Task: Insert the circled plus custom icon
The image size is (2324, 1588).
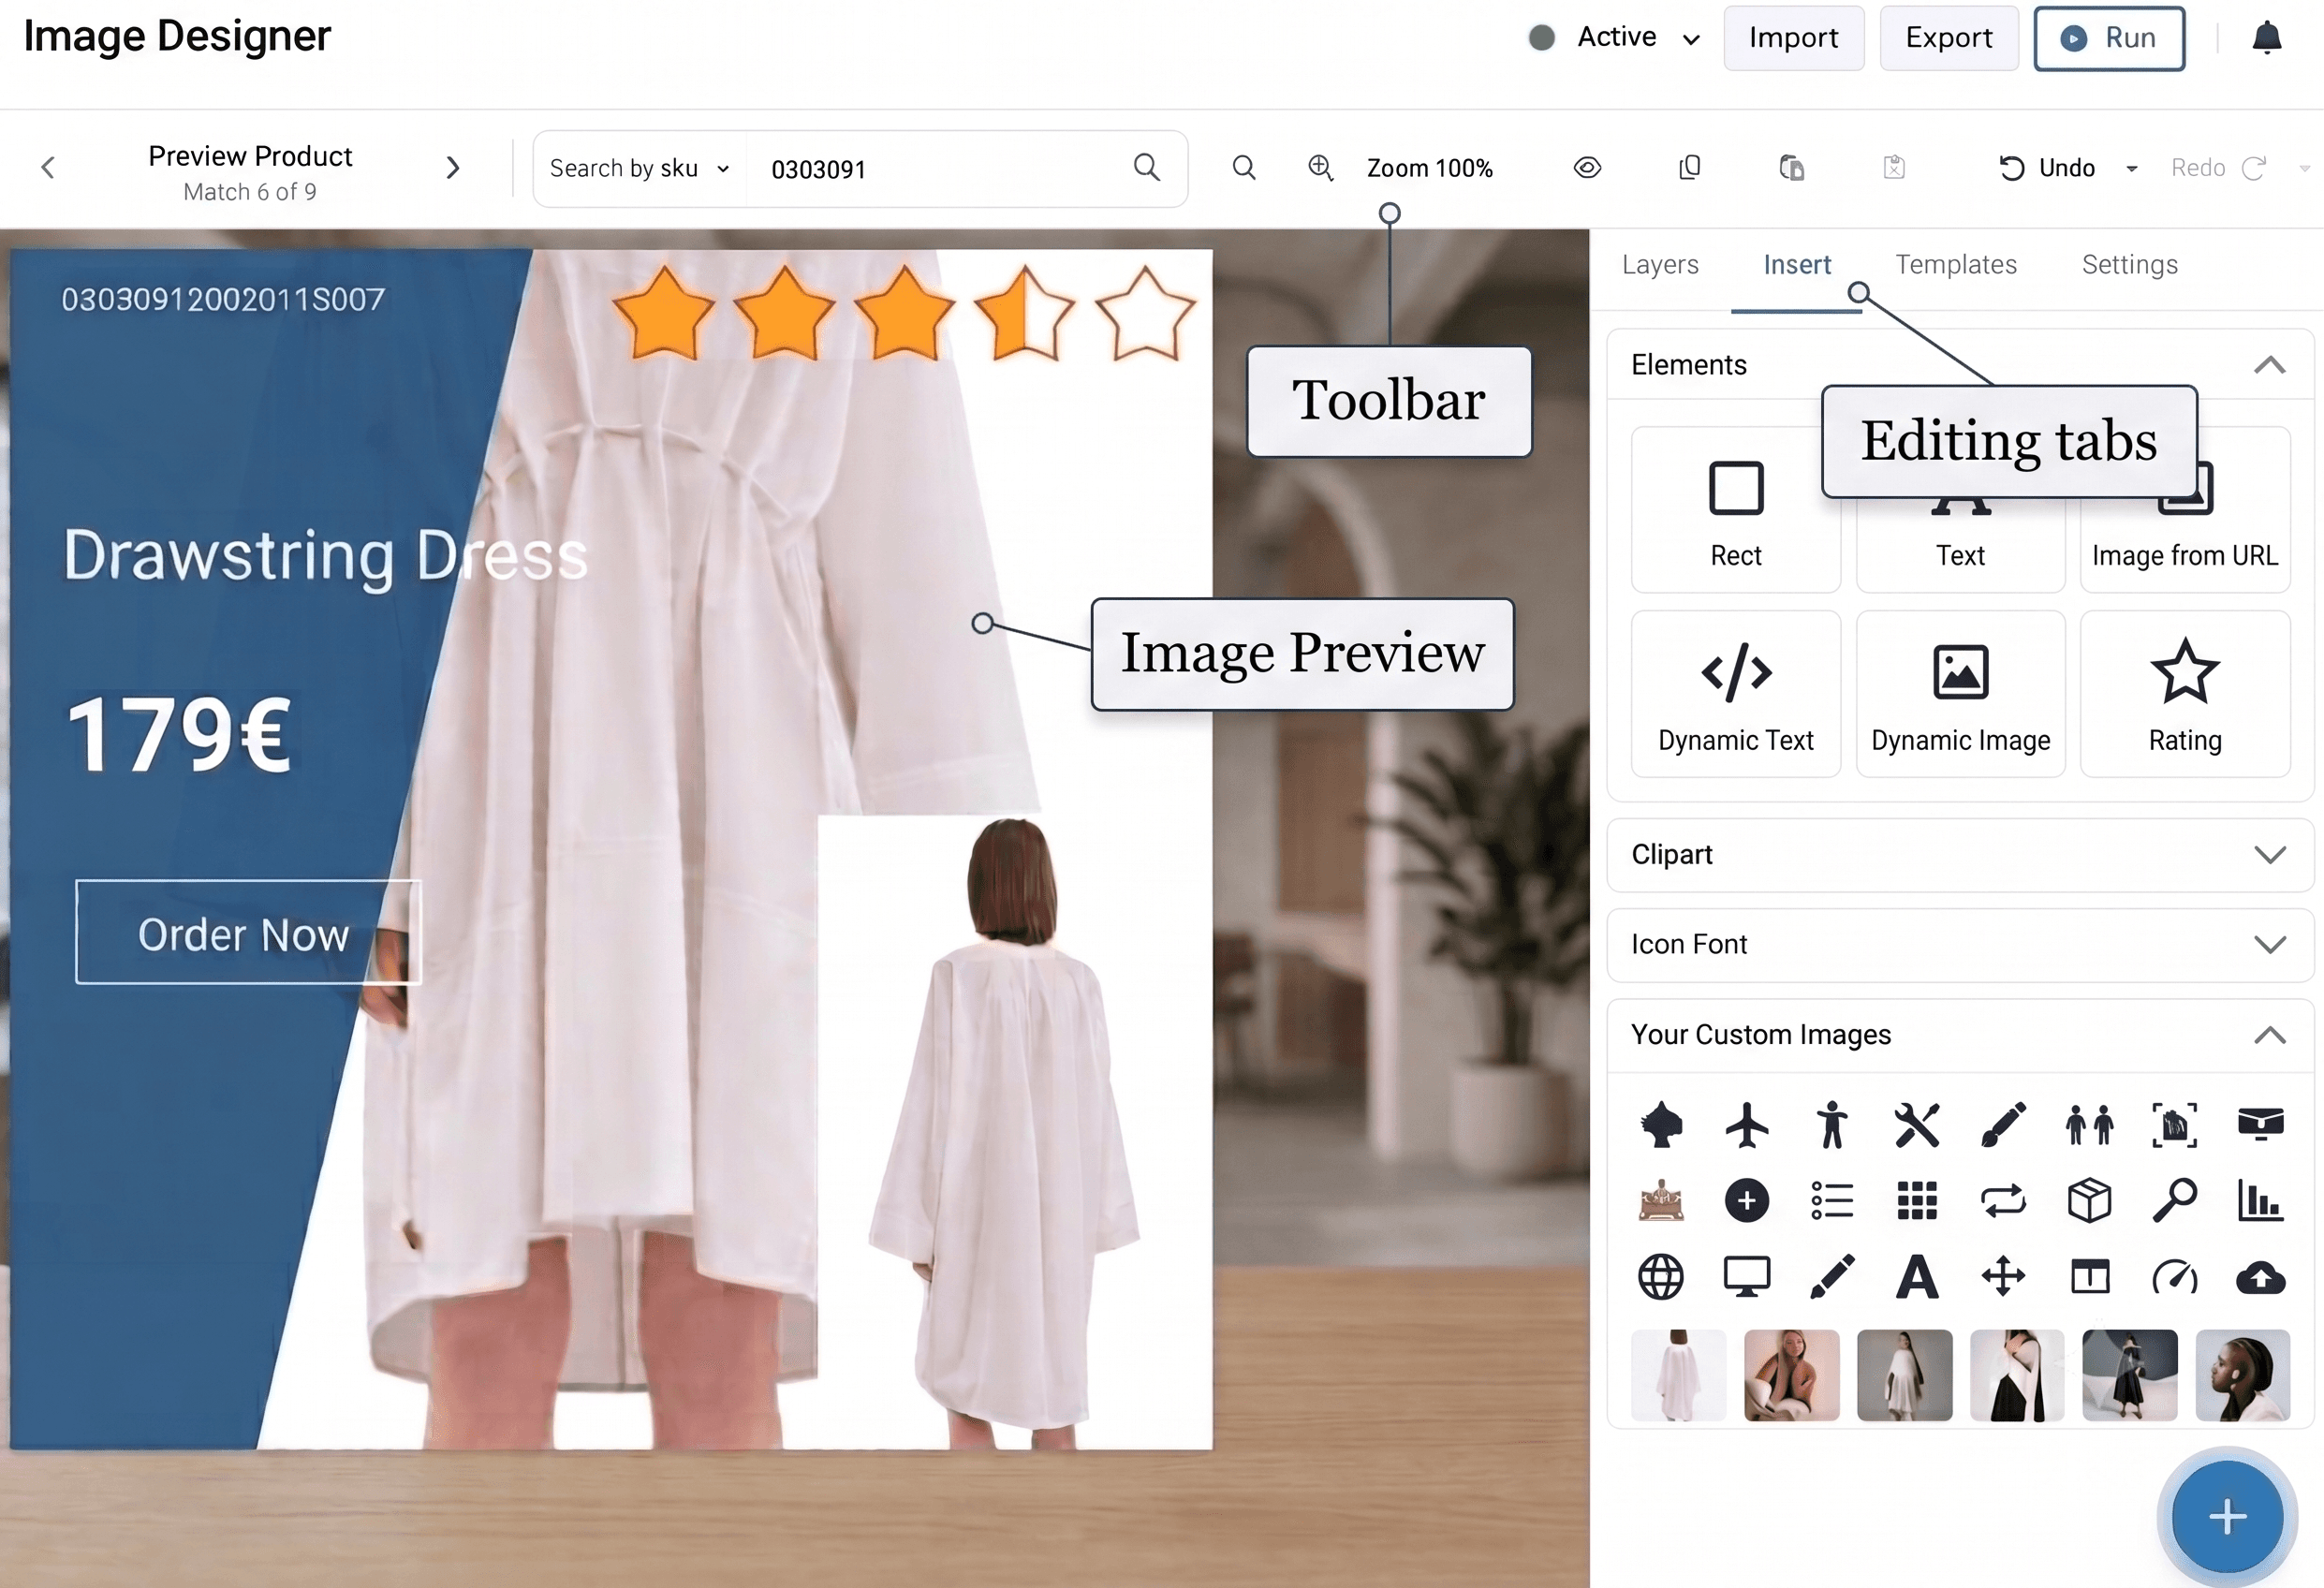Action: click(x=1747, y=1200)
